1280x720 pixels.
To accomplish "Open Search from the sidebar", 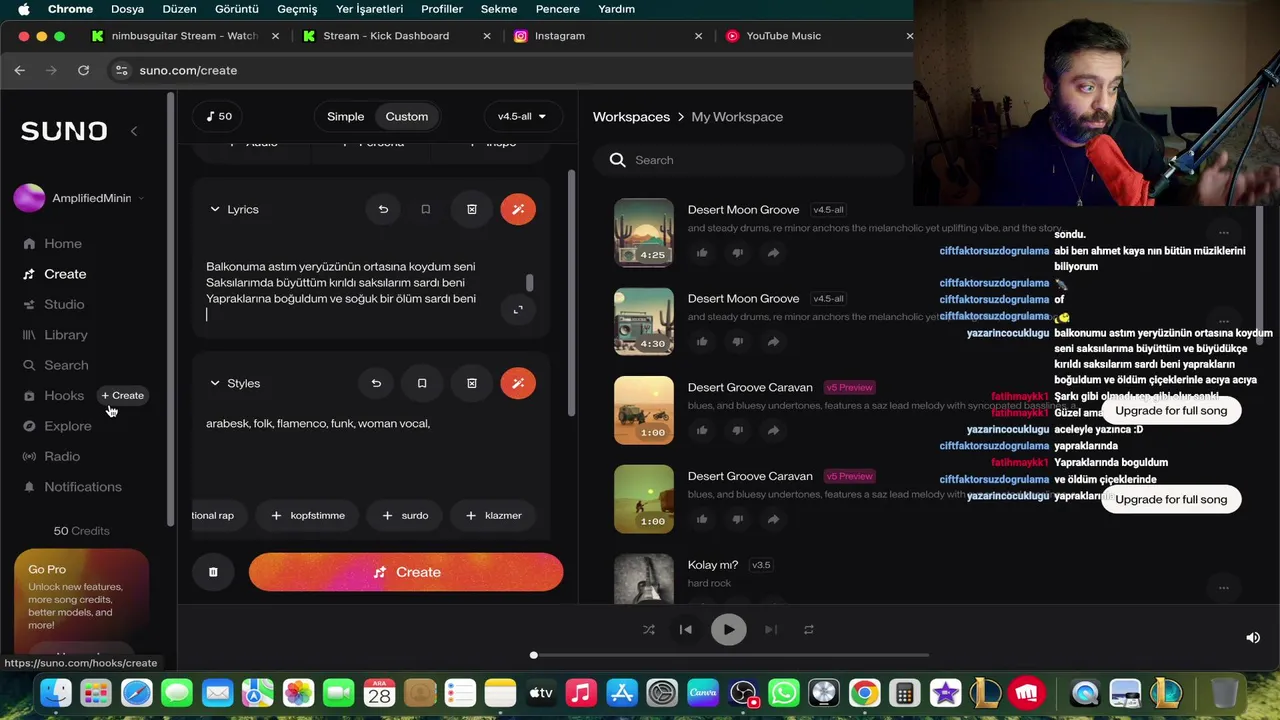I will coord(66,365).
